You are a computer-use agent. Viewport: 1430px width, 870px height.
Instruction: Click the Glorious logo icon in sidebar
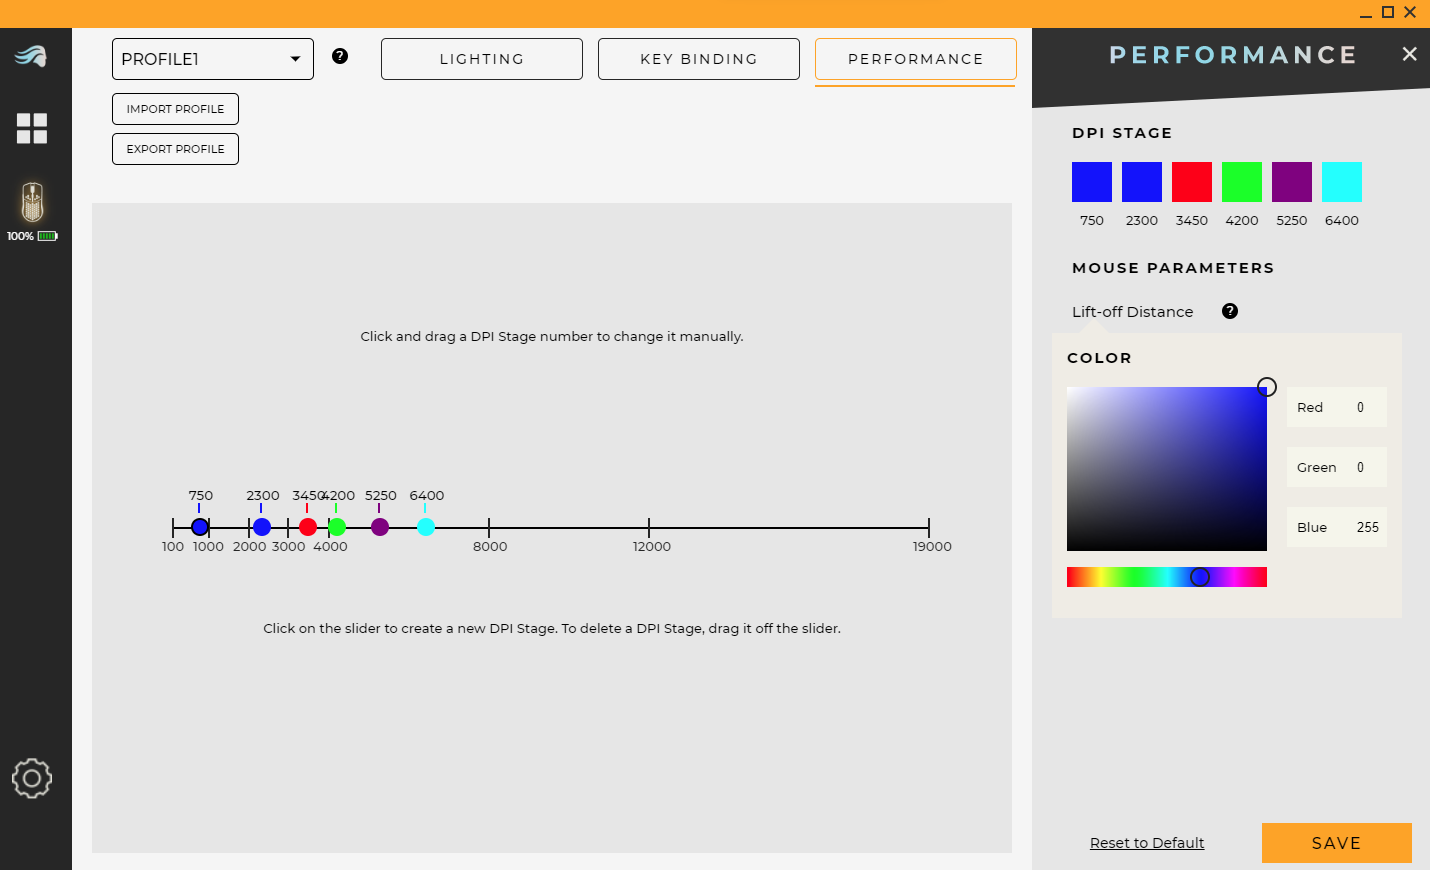pyautogui.click(x=31, y=56)
